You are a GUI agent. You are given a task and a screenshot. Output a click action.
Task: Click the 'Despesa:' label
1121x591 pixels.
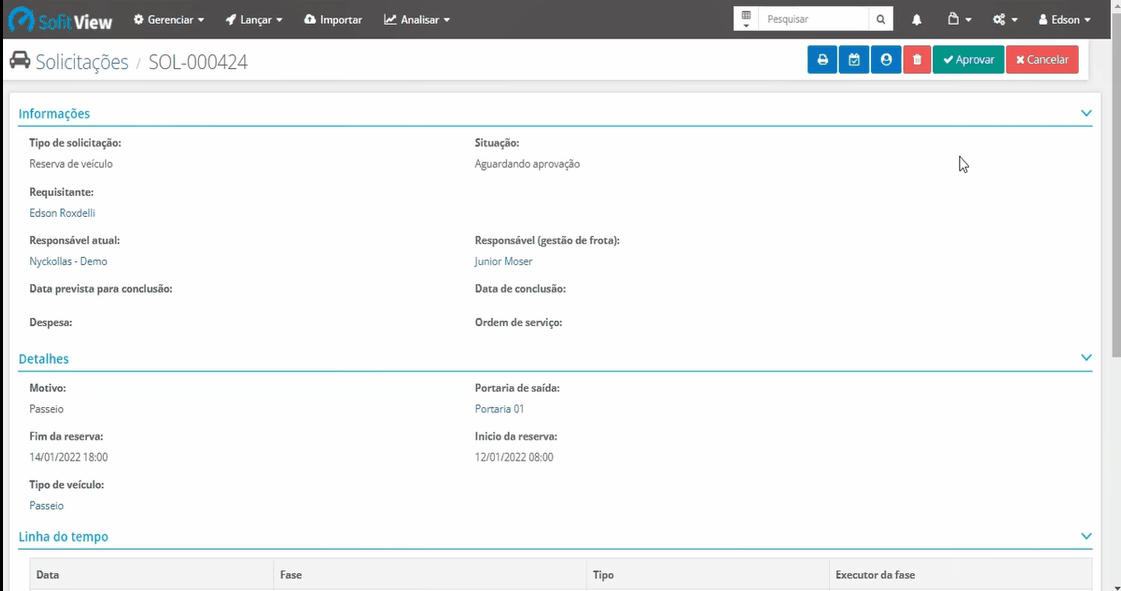pyautogui.click(x=51, y=322)
